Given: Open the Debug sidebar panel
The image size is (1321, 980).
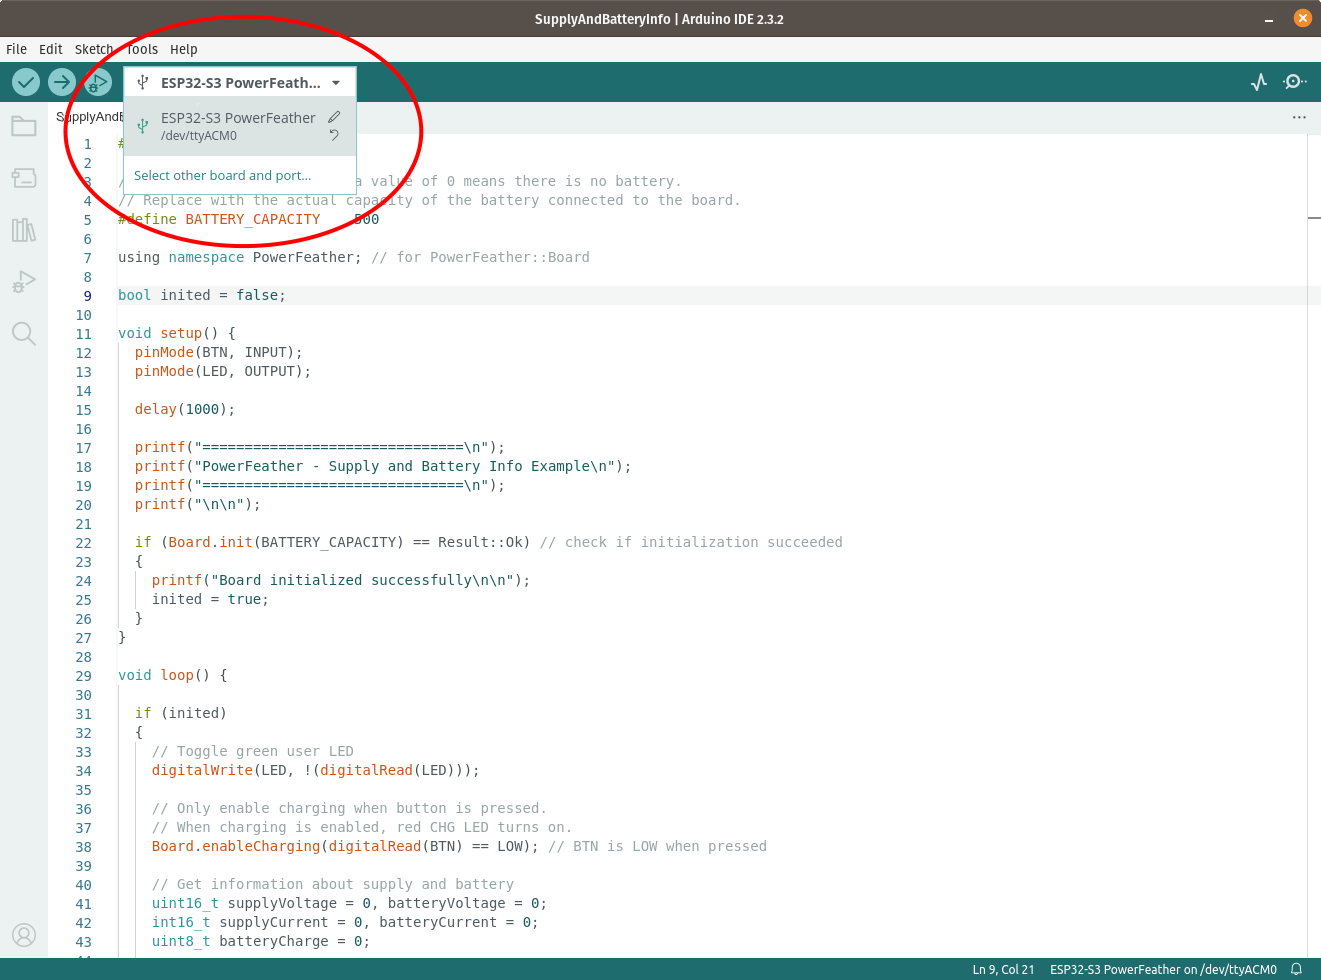Looking at the screenshot, I should pos(24,282).
